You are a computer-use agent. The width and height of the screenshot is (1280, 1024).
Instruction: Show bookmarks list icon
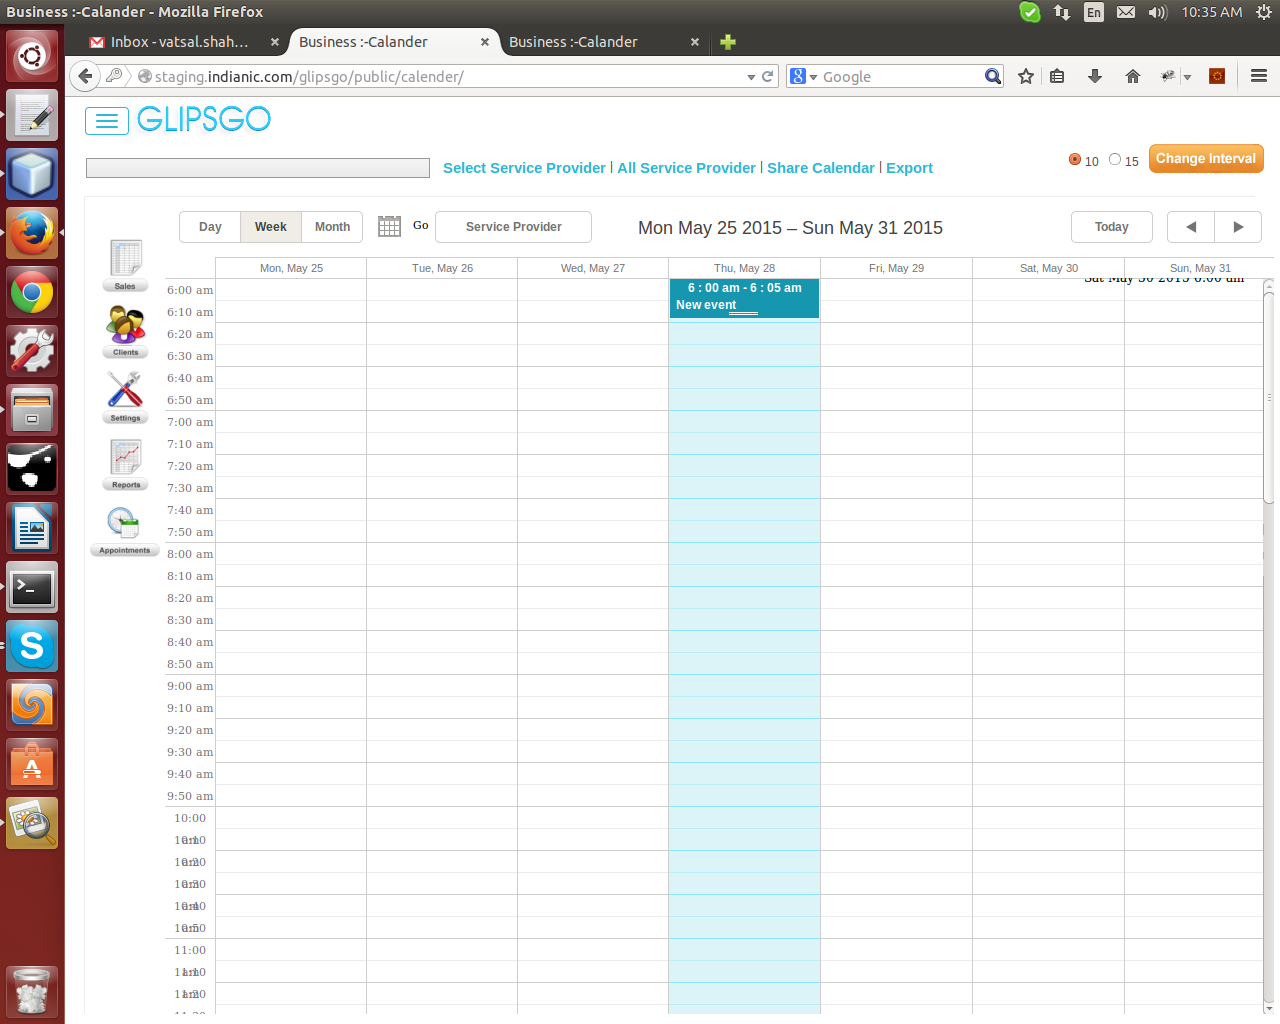(1057, 76)
